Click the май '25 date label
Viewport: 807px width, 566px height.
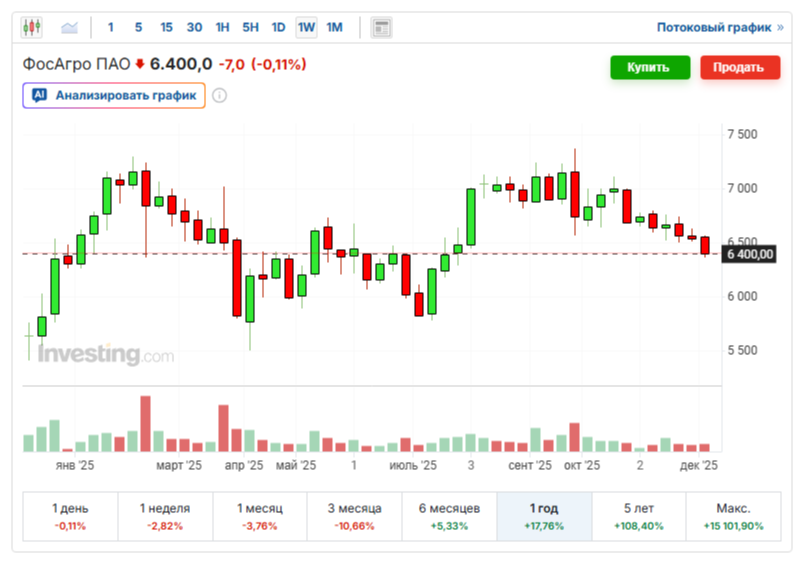tap(296, 465)
